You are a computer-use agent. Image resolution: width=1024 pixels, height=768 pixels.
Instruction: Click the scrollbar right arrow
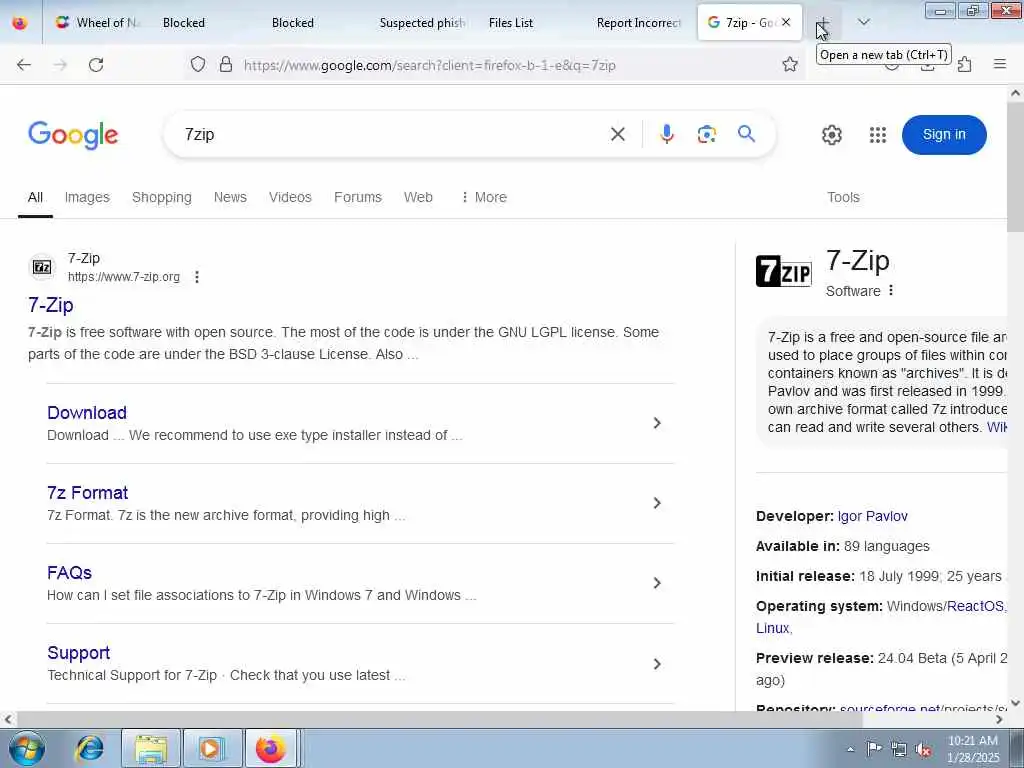click(999, 720)
